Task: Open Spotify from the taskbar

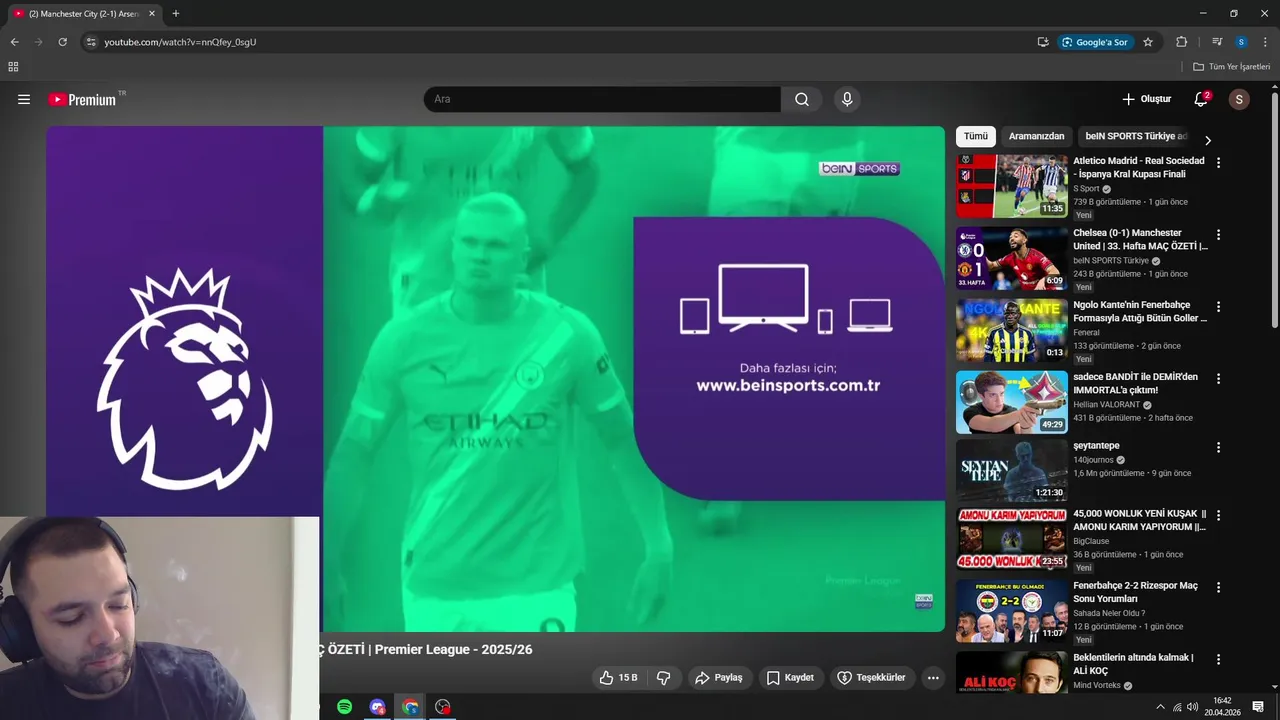Action: 344,707
